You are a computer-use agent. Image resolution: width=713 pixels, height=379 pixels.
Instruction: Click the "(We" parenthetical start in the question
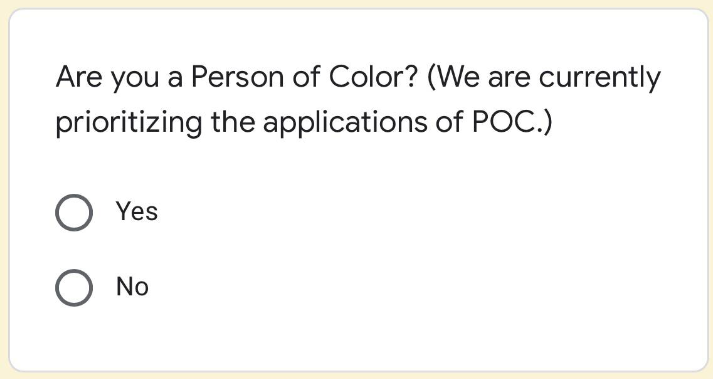[x=453, y=76]
